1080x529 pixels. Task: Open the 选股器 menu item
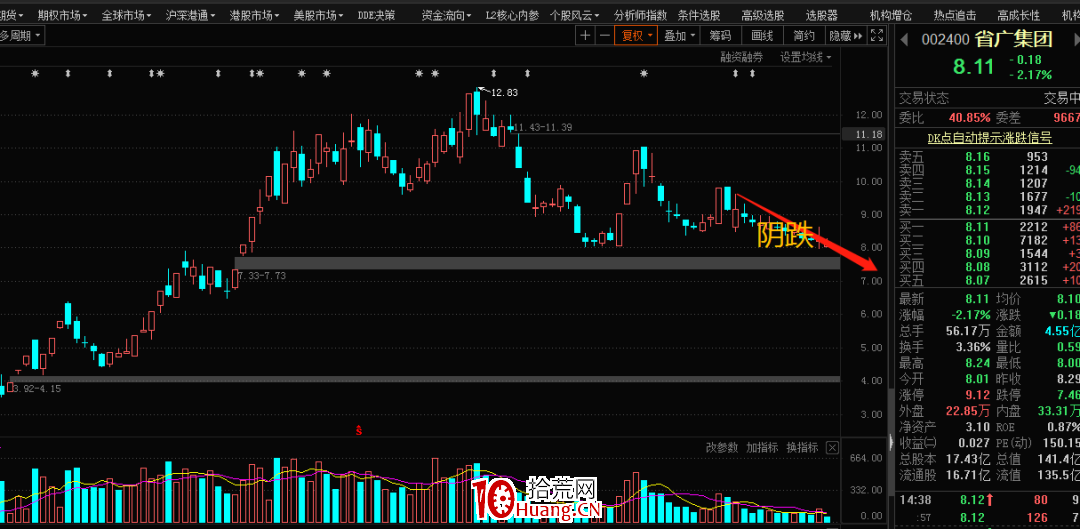(822, 14)
